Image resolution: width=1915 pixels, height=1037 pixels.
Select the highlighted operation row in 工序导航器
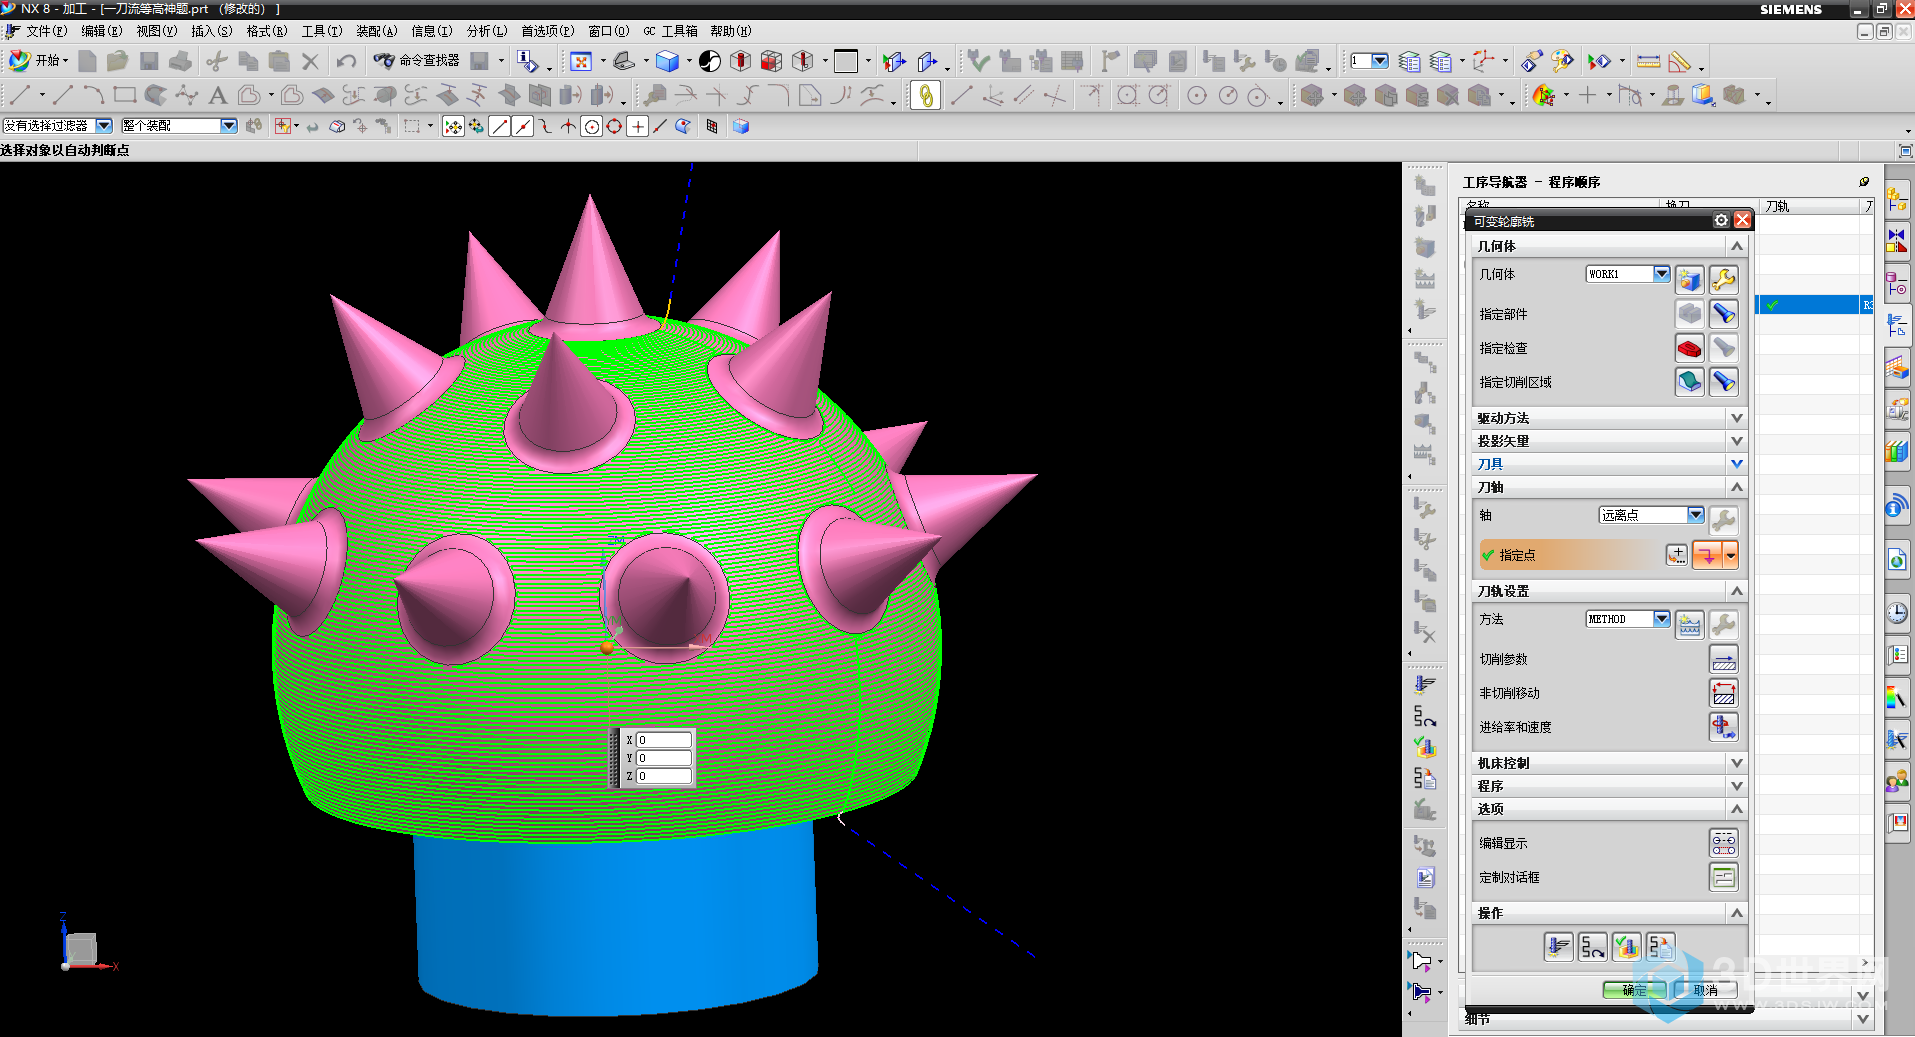(x=1814, y=305)
